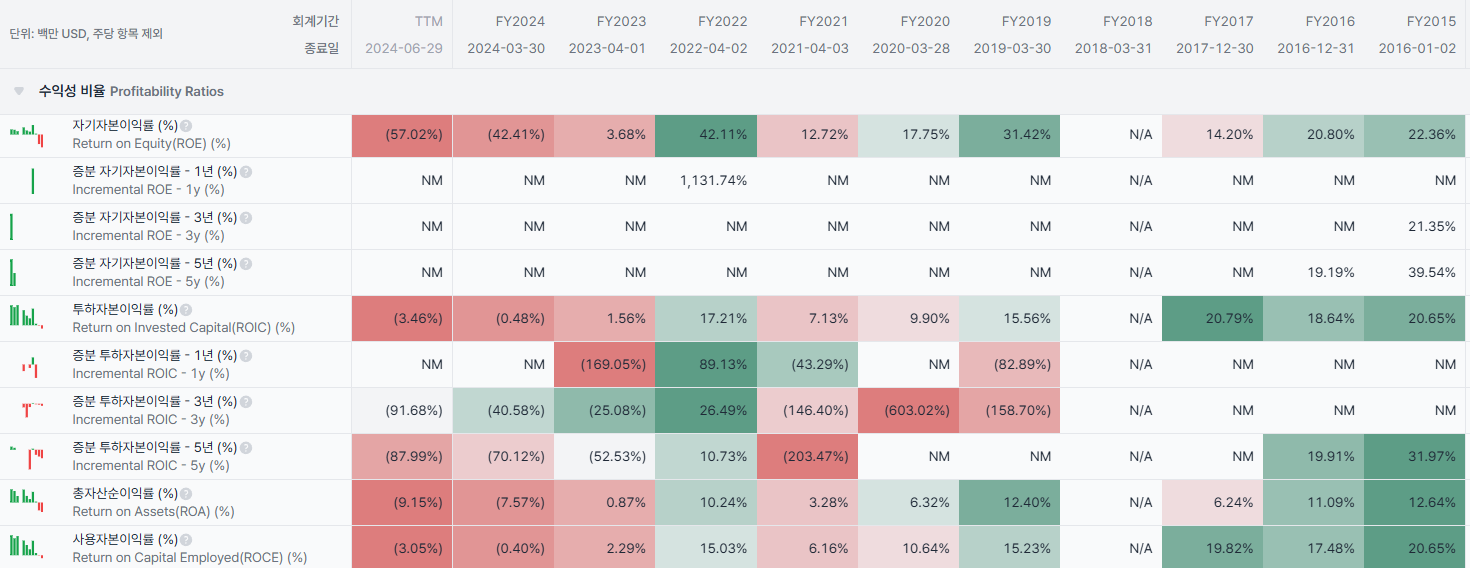
Task: Open the Return on Equity sparkline chart
Action: (27, 135)
